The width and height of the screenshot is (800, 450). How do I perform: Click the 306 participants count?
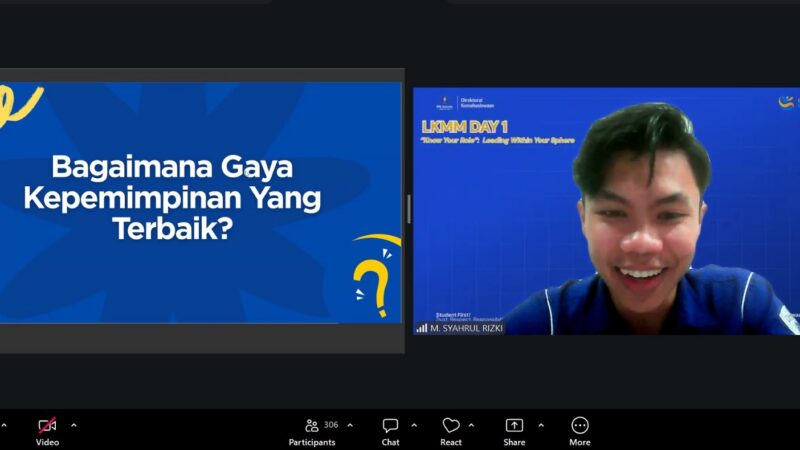tap(331, 424)
